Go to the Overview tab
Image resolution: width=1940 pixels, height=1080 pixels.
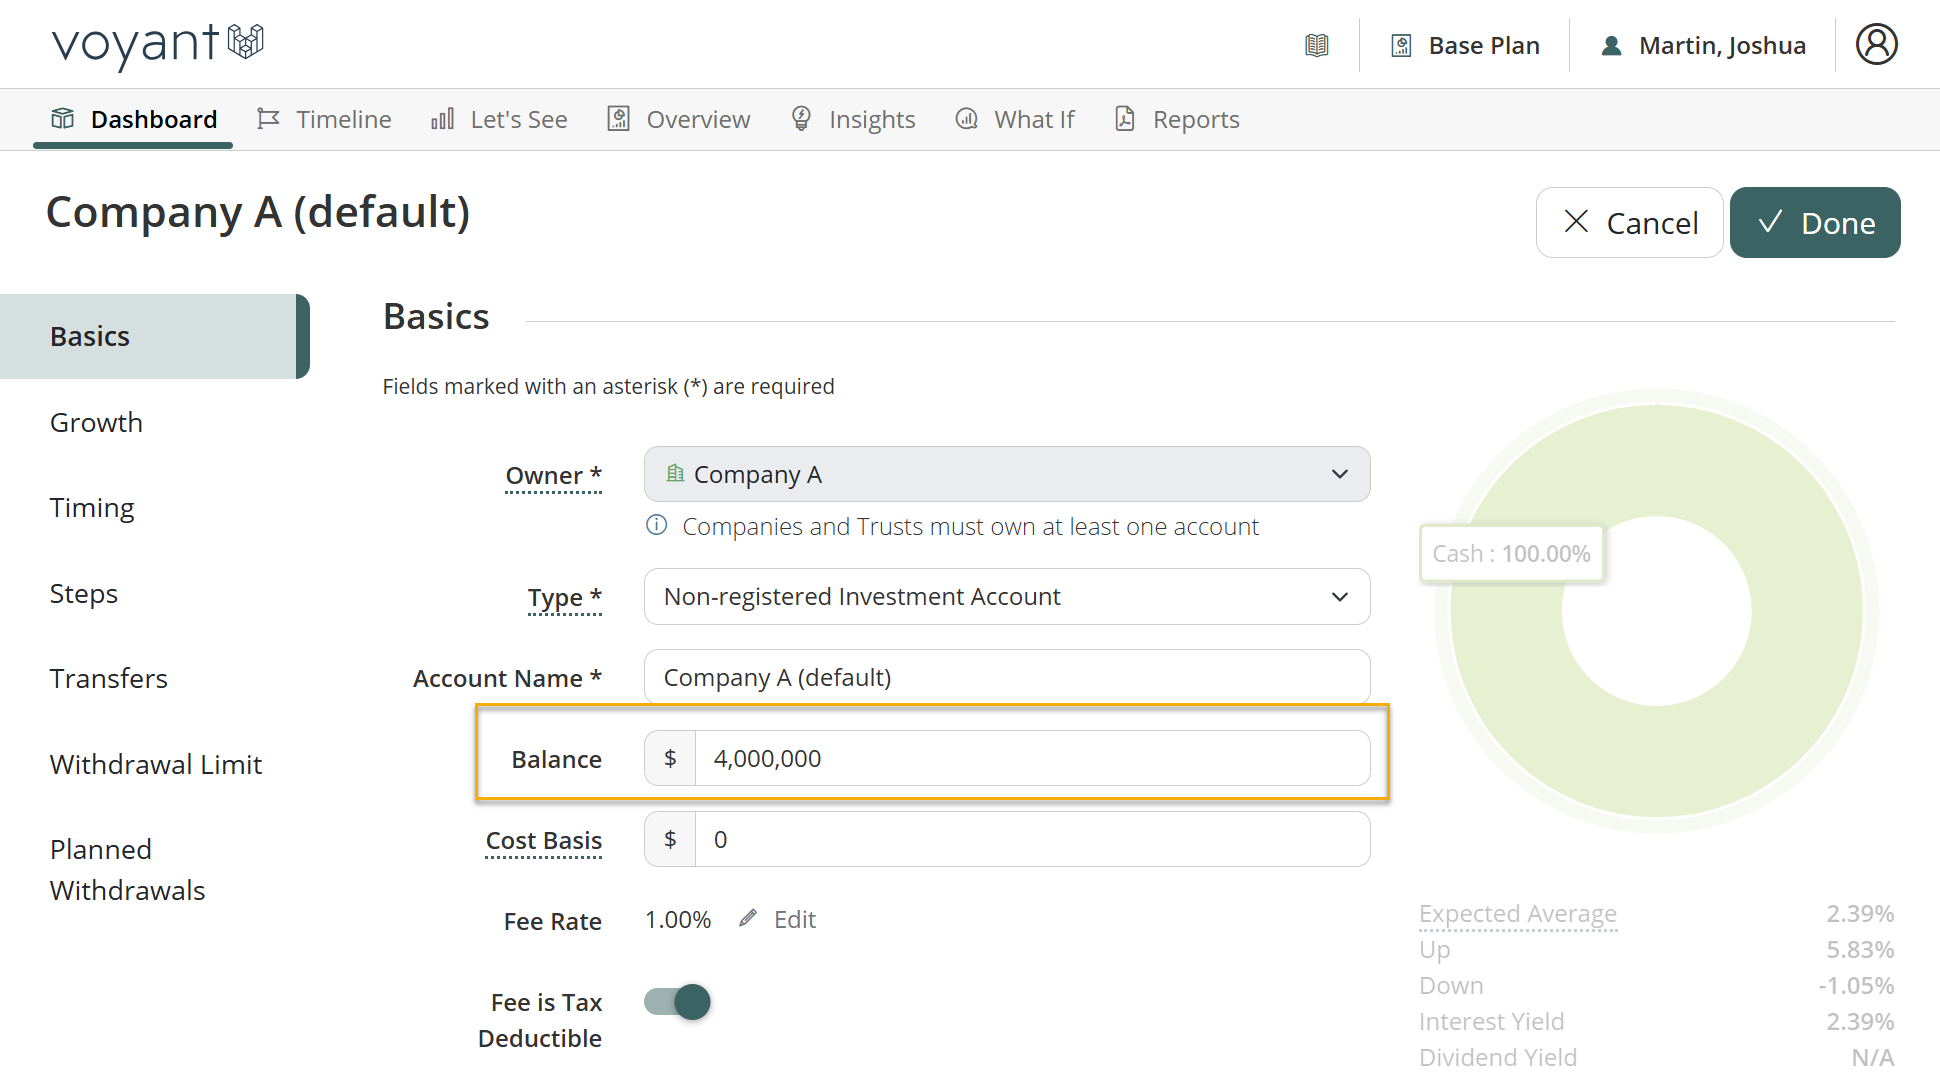point(679,120)
